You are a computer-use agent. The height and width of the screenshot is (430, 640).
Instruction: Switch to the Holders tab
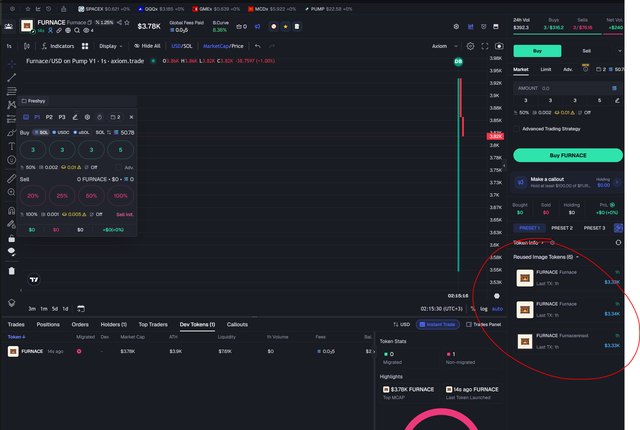(x=113, y=324)
